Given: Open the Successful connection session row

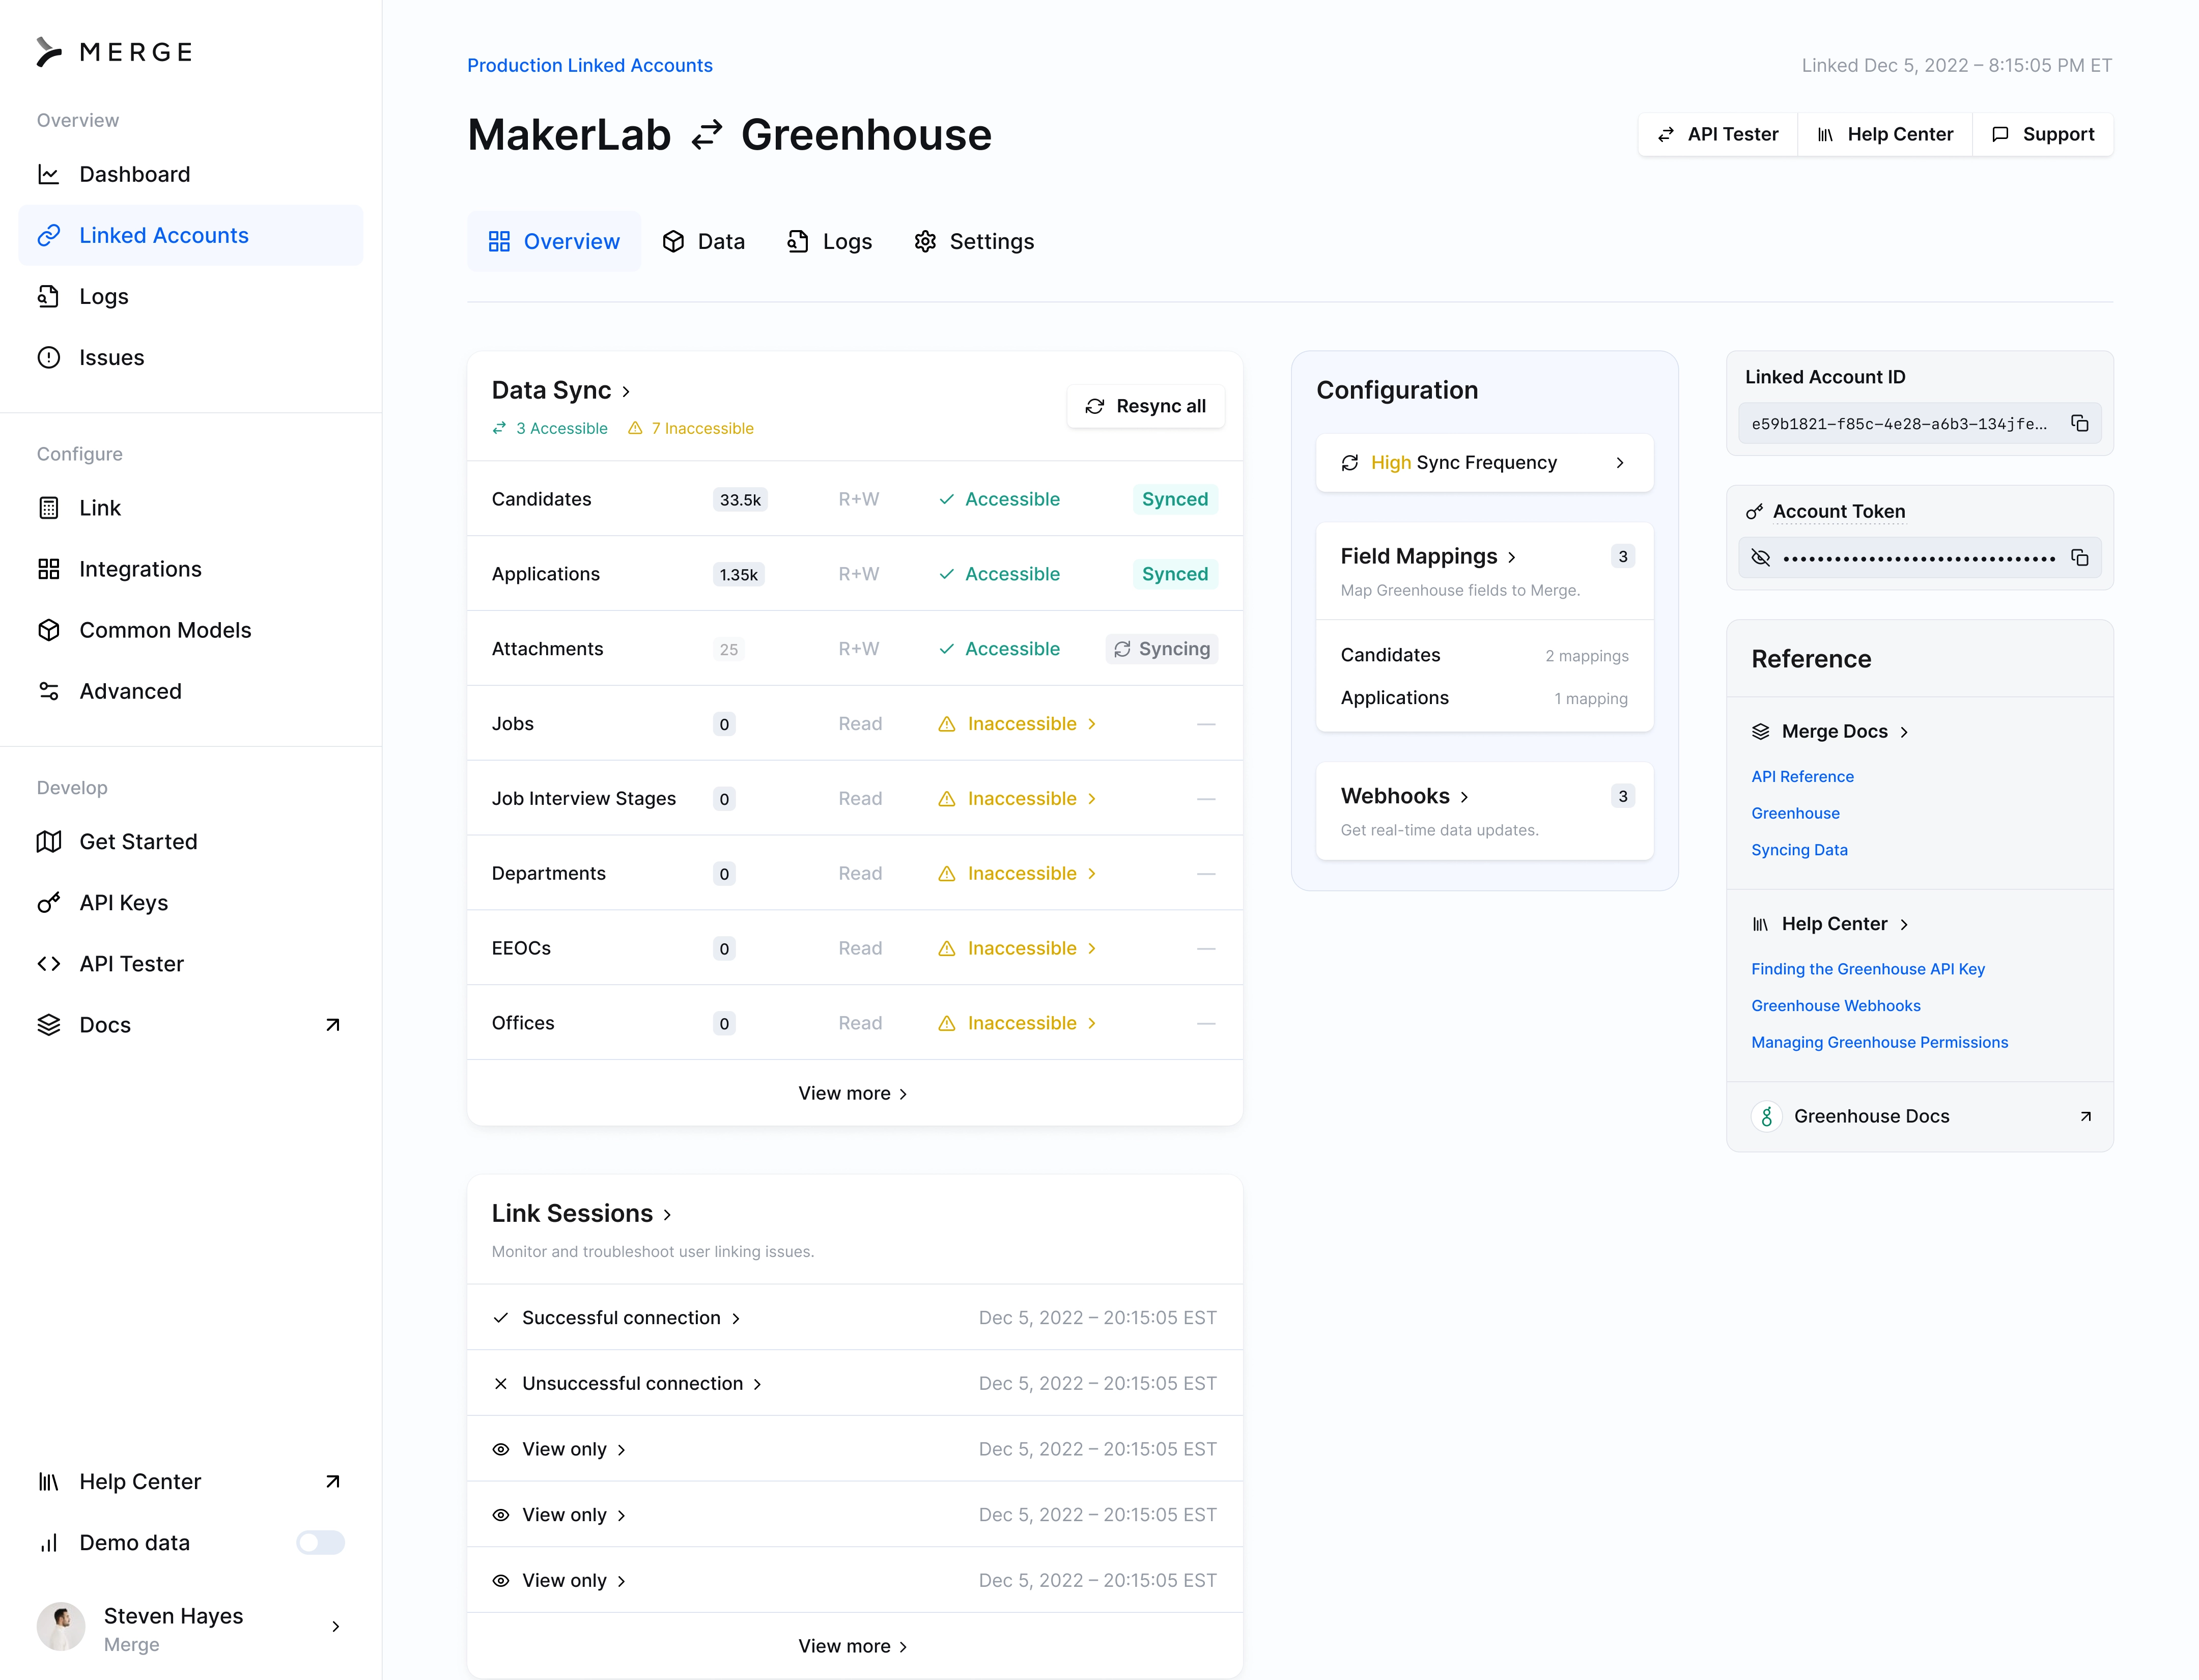Looking at the screenshot, I should coord(854,1318).
